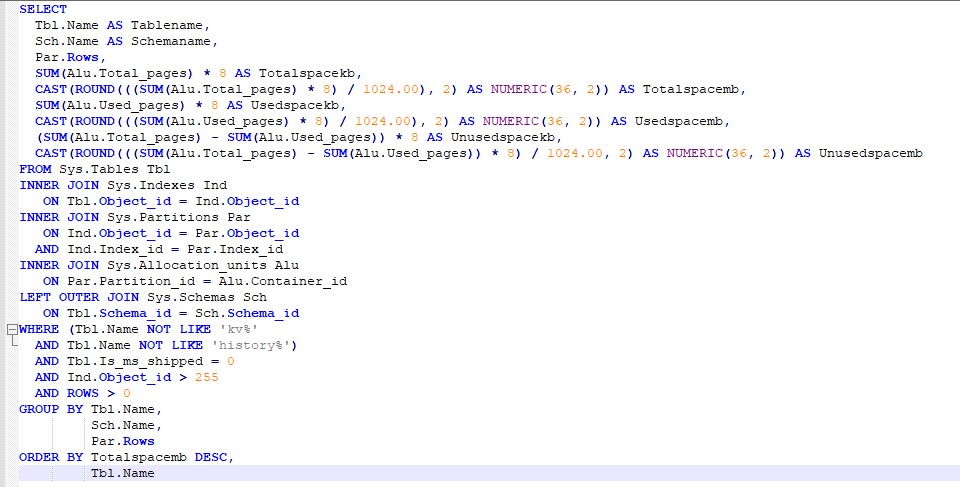Click Sch.Schema_id in the ON condition
This screenshot has width=960, height=487.
coord(247,313)
